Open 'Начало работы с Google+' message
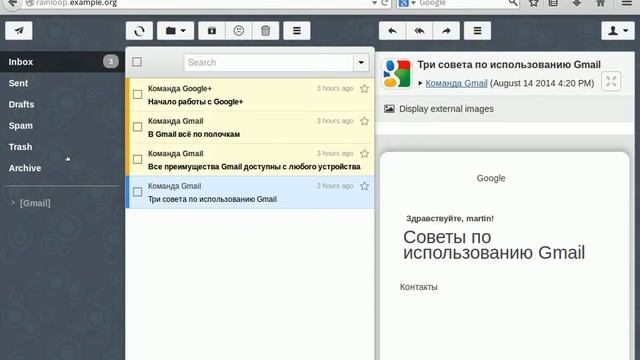Viewport: 640px width, 360px height. pos(250,95)
